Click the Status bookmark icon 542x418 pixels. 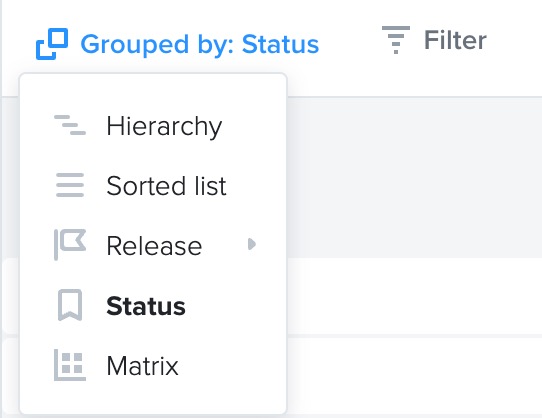[70, 305]
